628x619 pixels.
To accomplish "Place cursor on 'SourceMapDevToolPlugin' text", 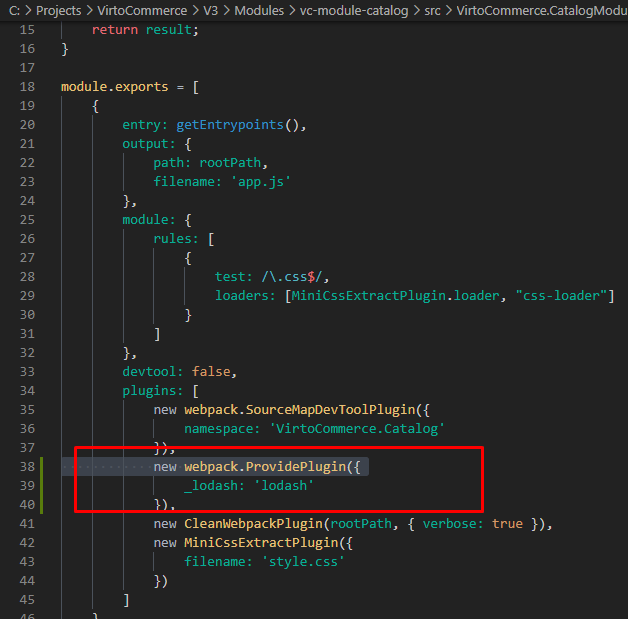I will click(330, 410).
